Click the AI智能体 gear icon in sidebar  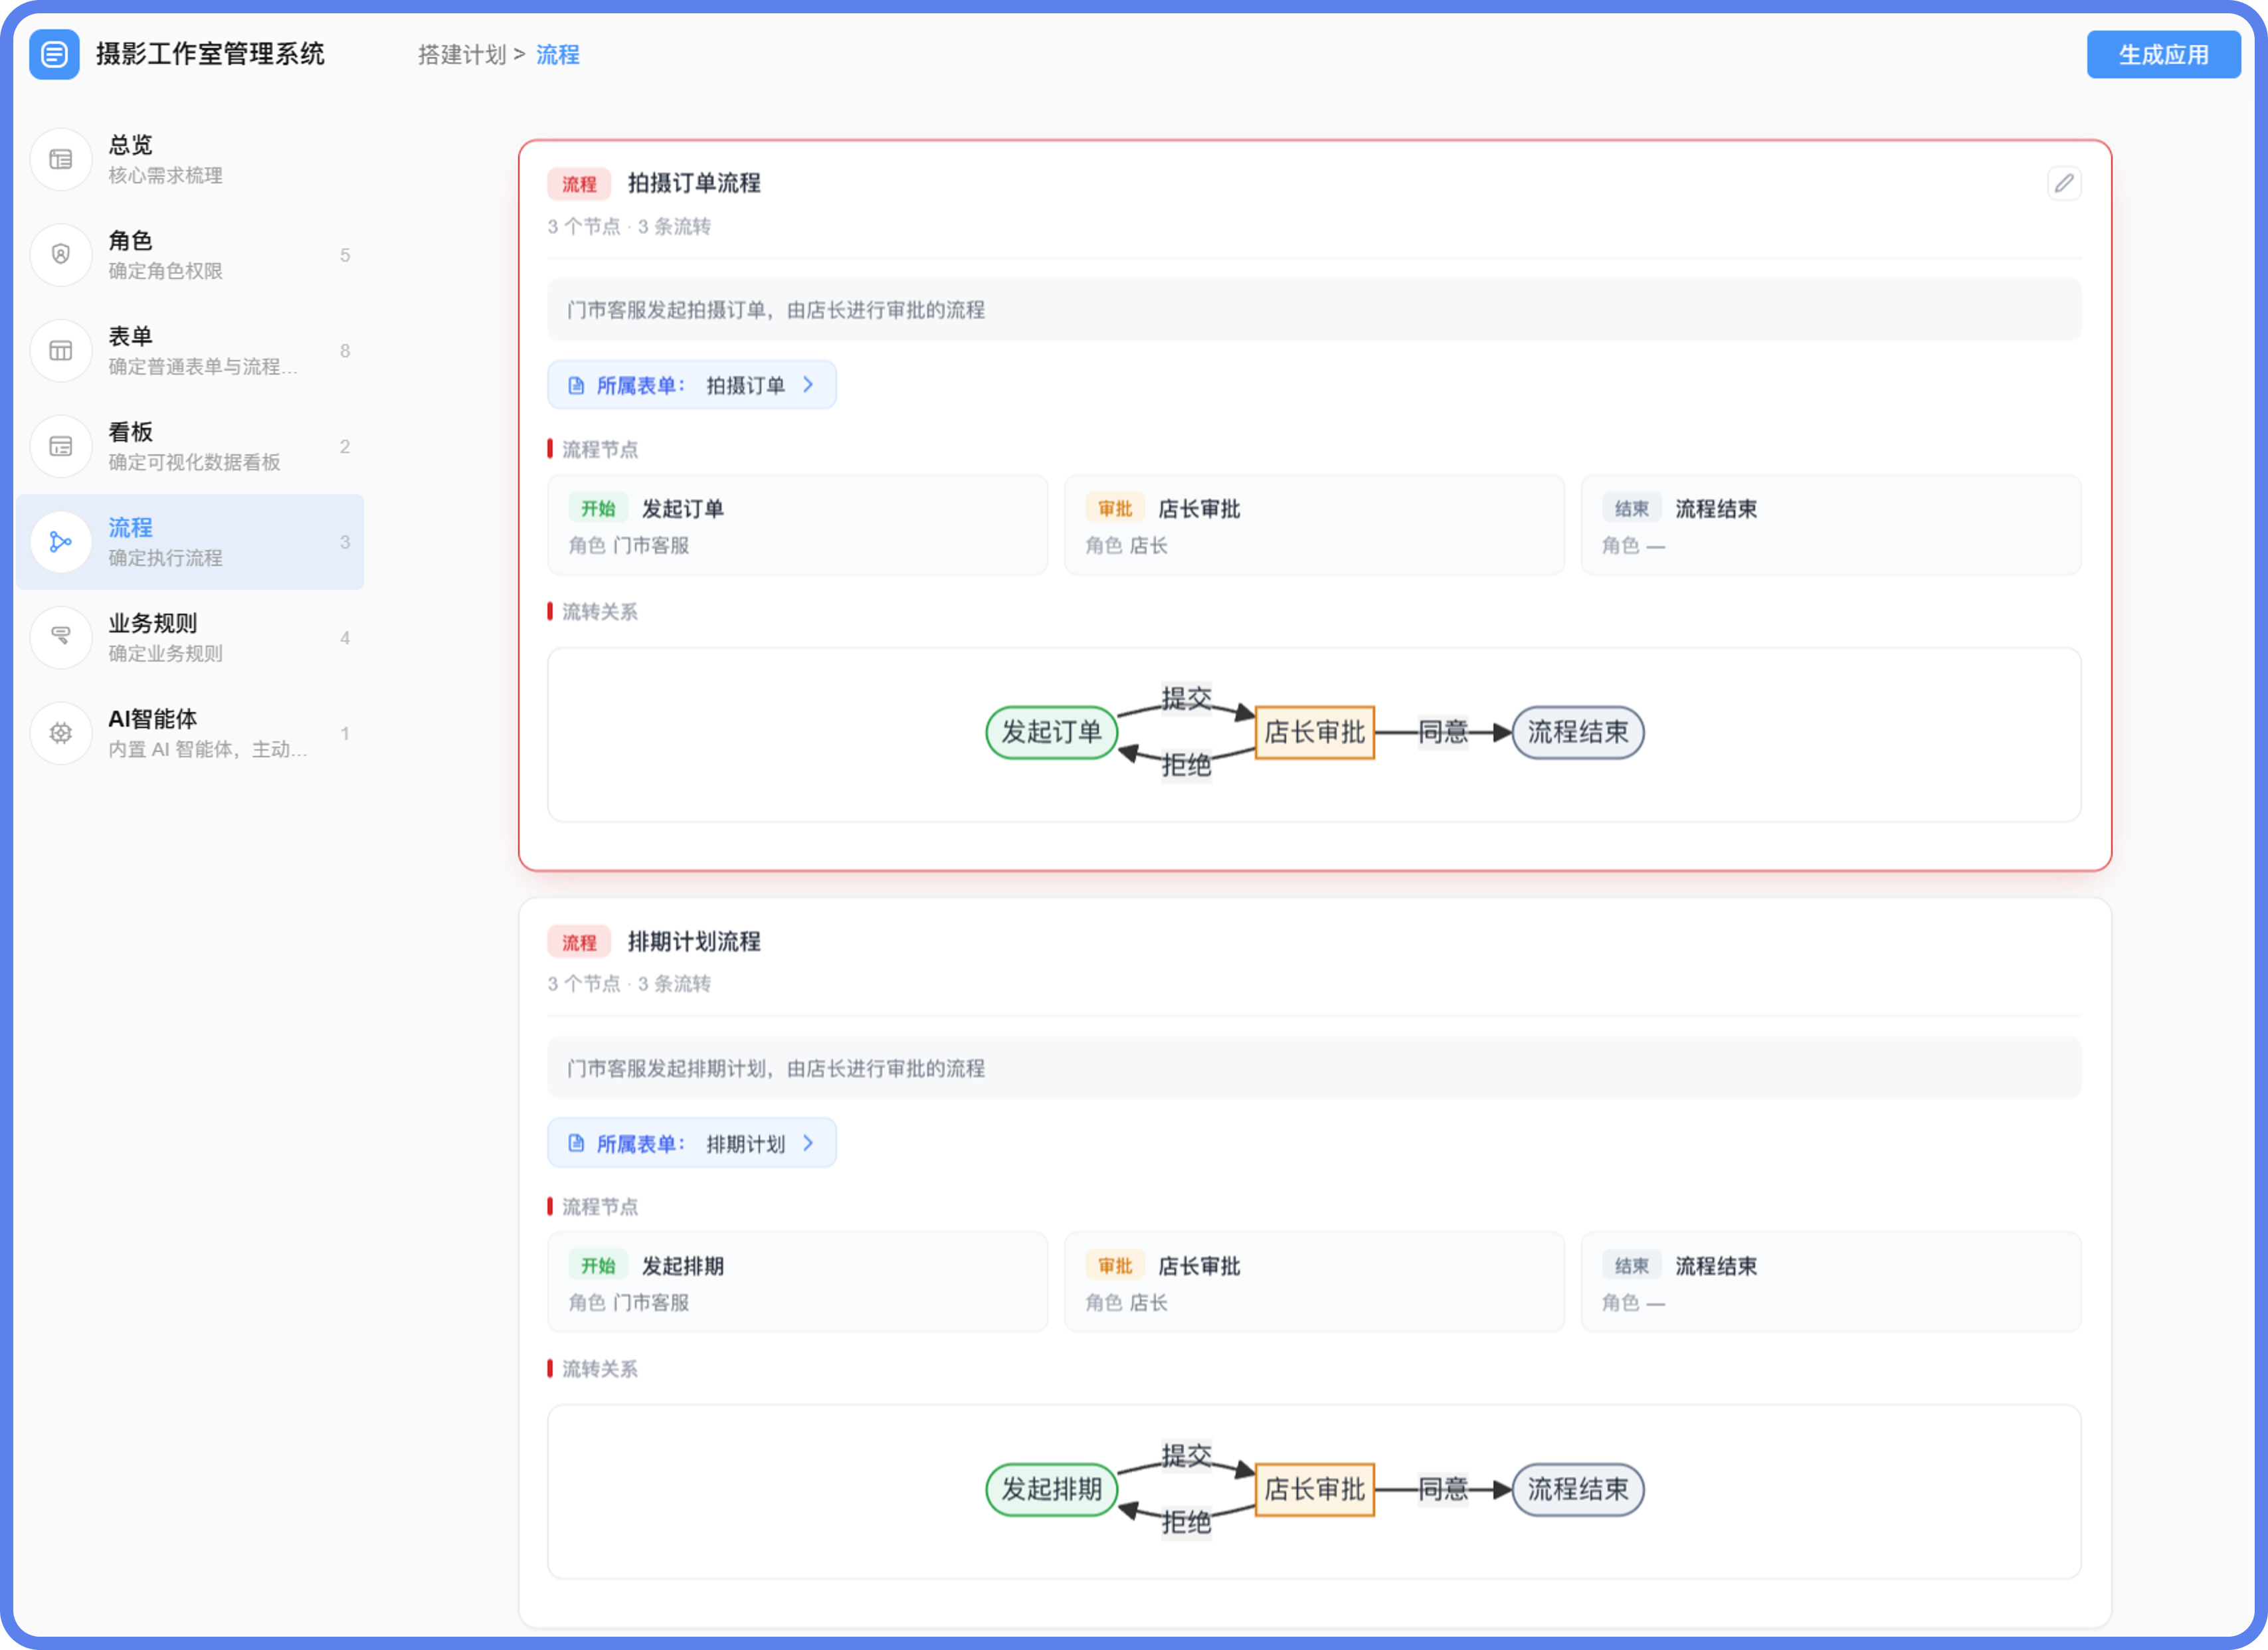coord(61,733)
